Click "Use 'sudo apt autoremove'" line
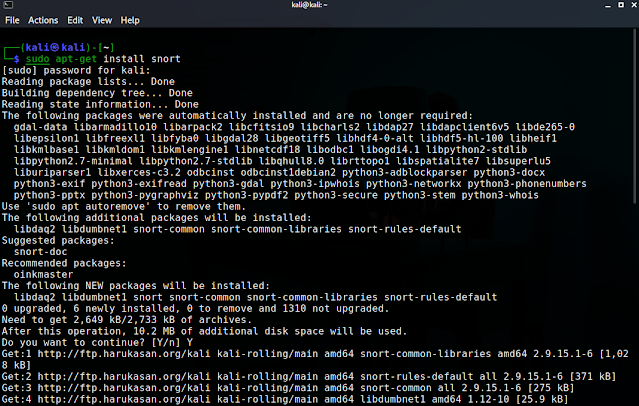639x406 pixels. tap(124, 207)
